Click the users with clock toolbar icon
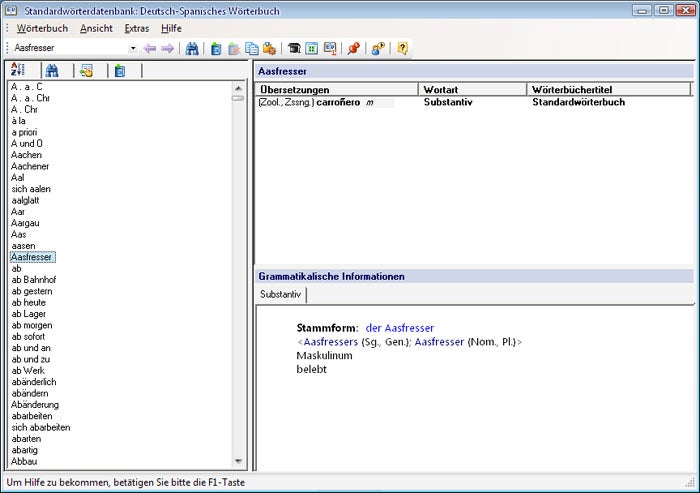The image size is (700, 493). [378, 48]
